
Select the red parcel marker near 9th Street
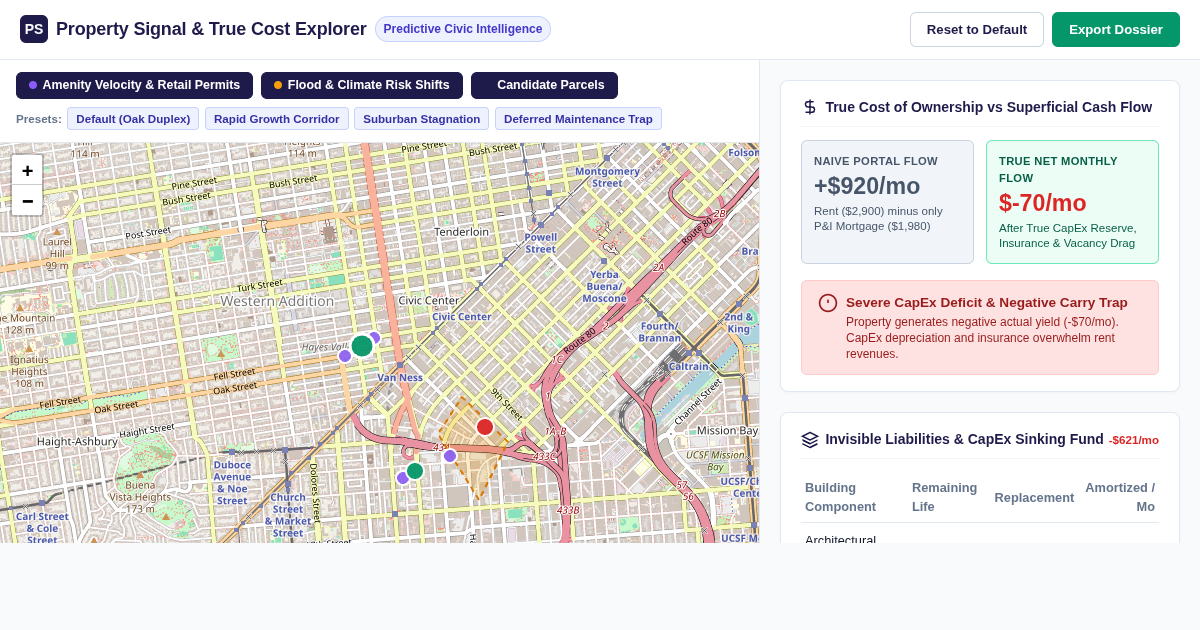click(x=485, y=427)
